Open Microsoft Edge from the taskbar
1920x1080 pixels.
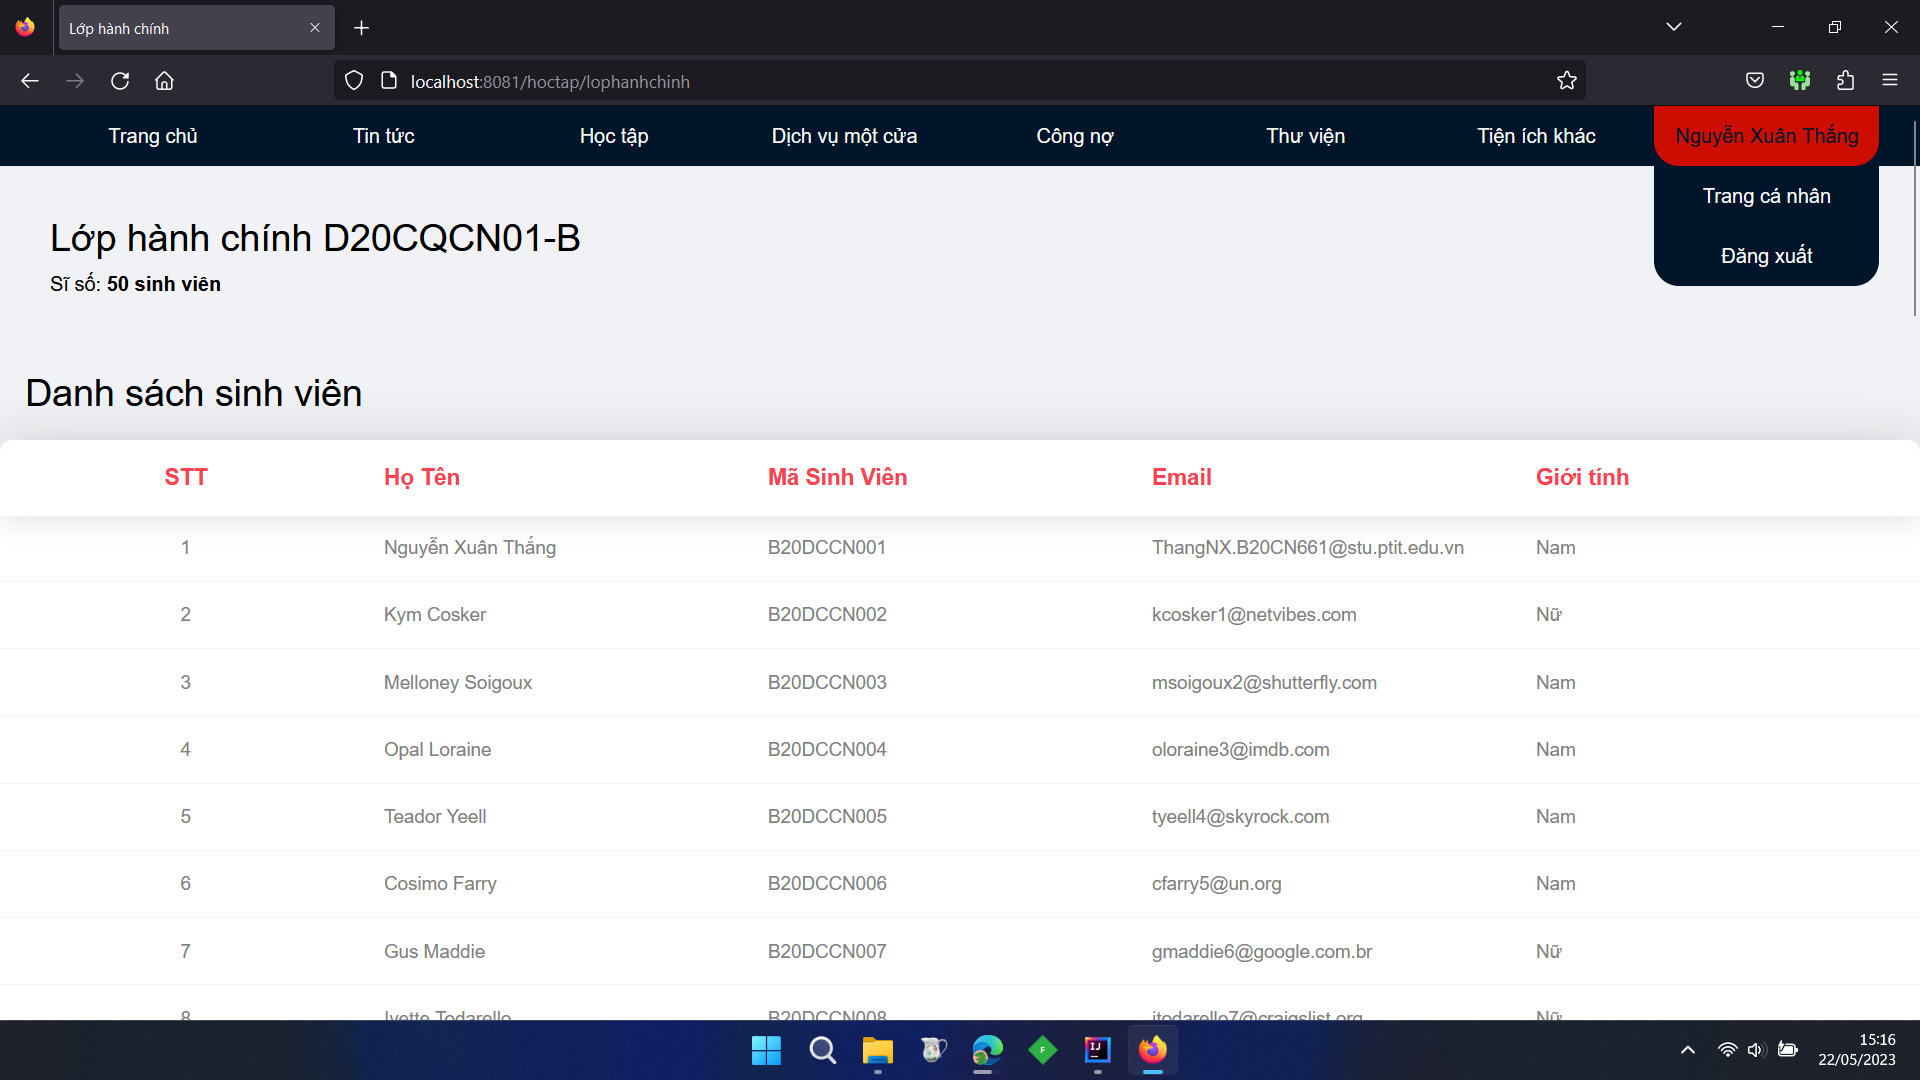point(987,1051)
